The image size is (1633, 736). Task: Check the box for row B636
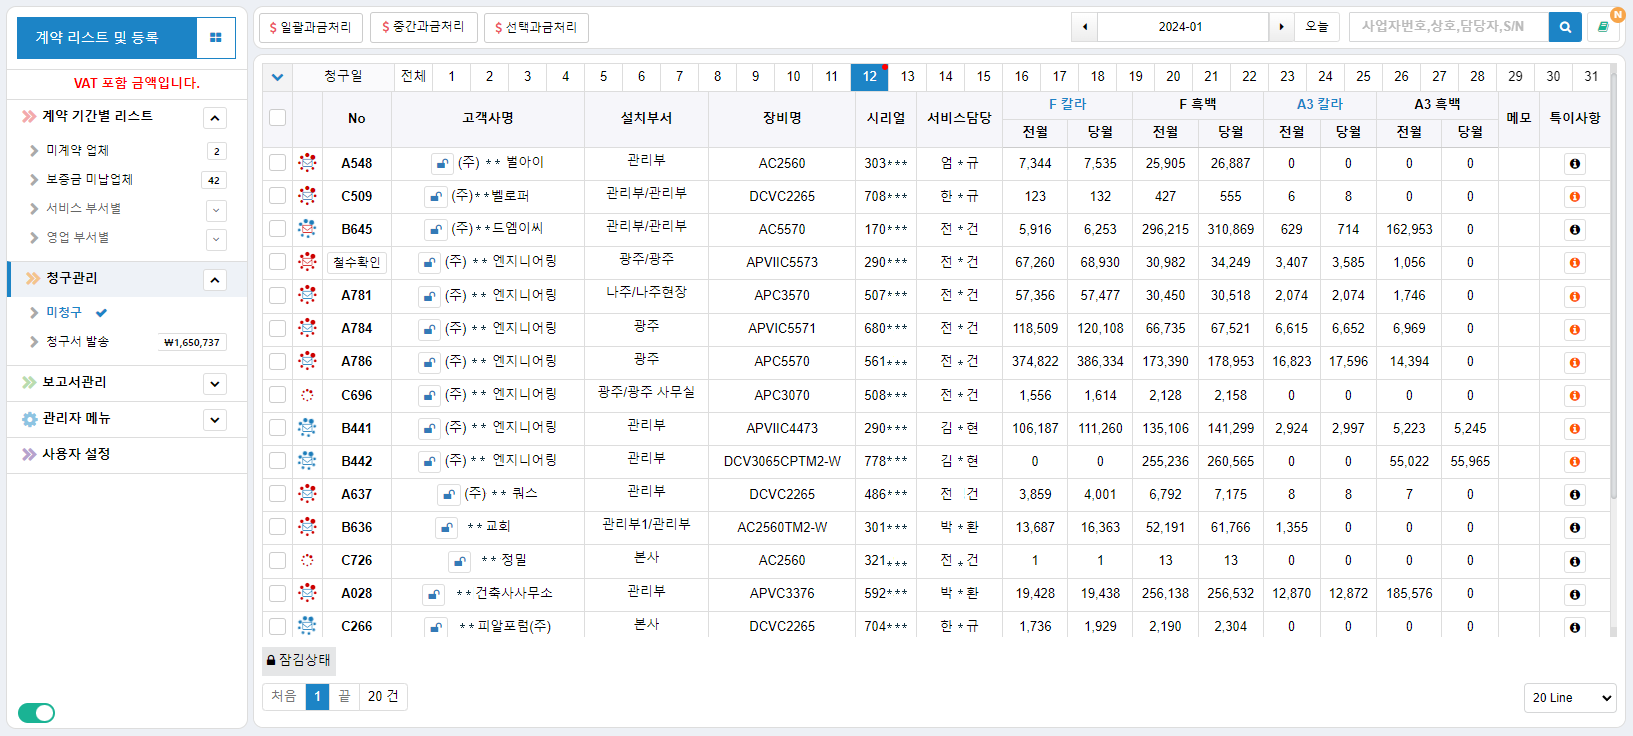point(277,526)
